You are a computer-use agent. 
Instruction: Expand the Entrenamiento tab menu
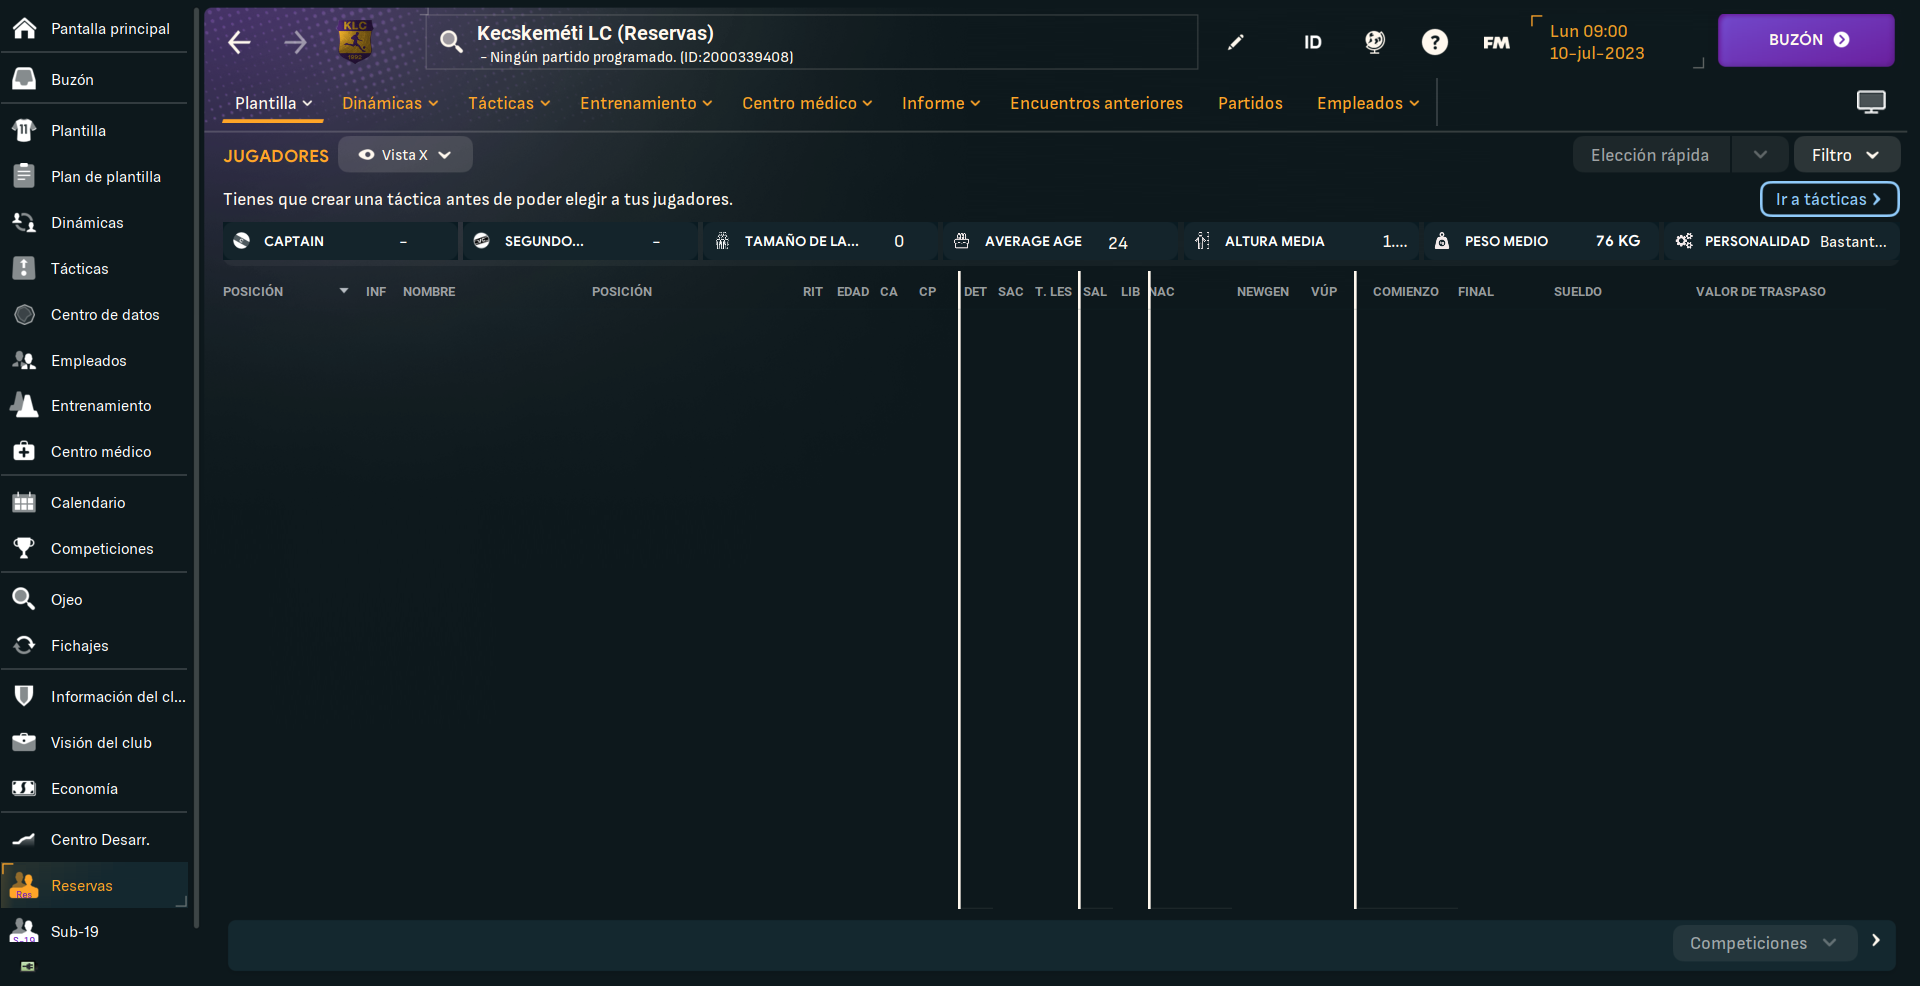[646, 103]
